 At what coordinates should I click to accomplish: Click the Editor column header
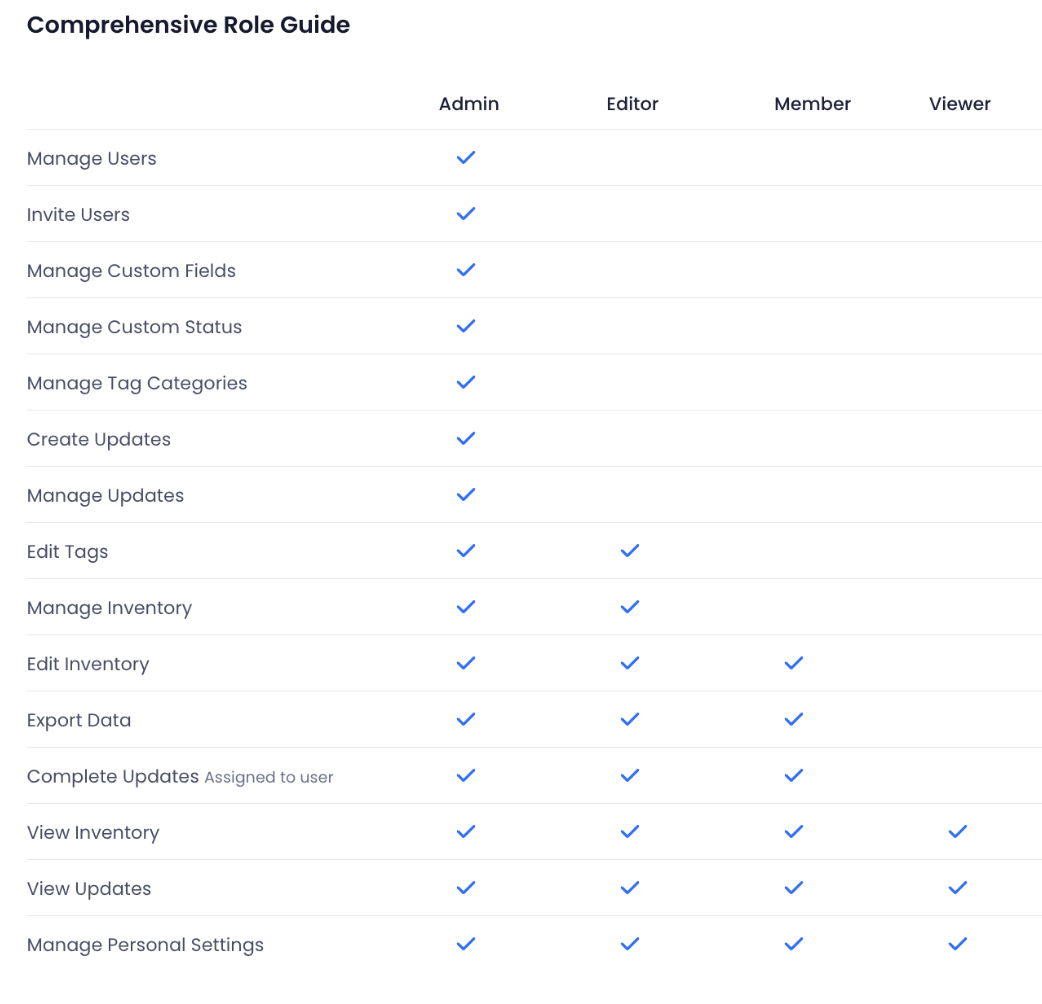point(632,104)
